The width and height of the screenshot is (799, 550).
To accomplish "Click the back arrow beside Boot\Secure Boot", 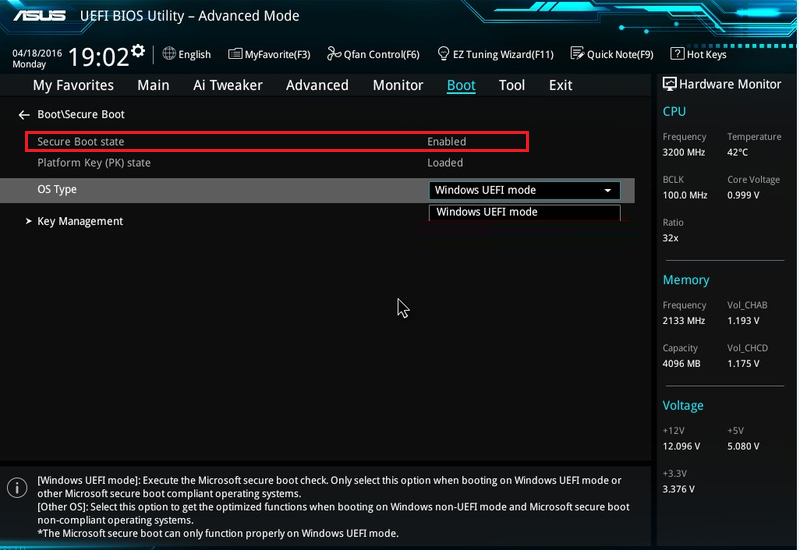I will coord(24,115).
